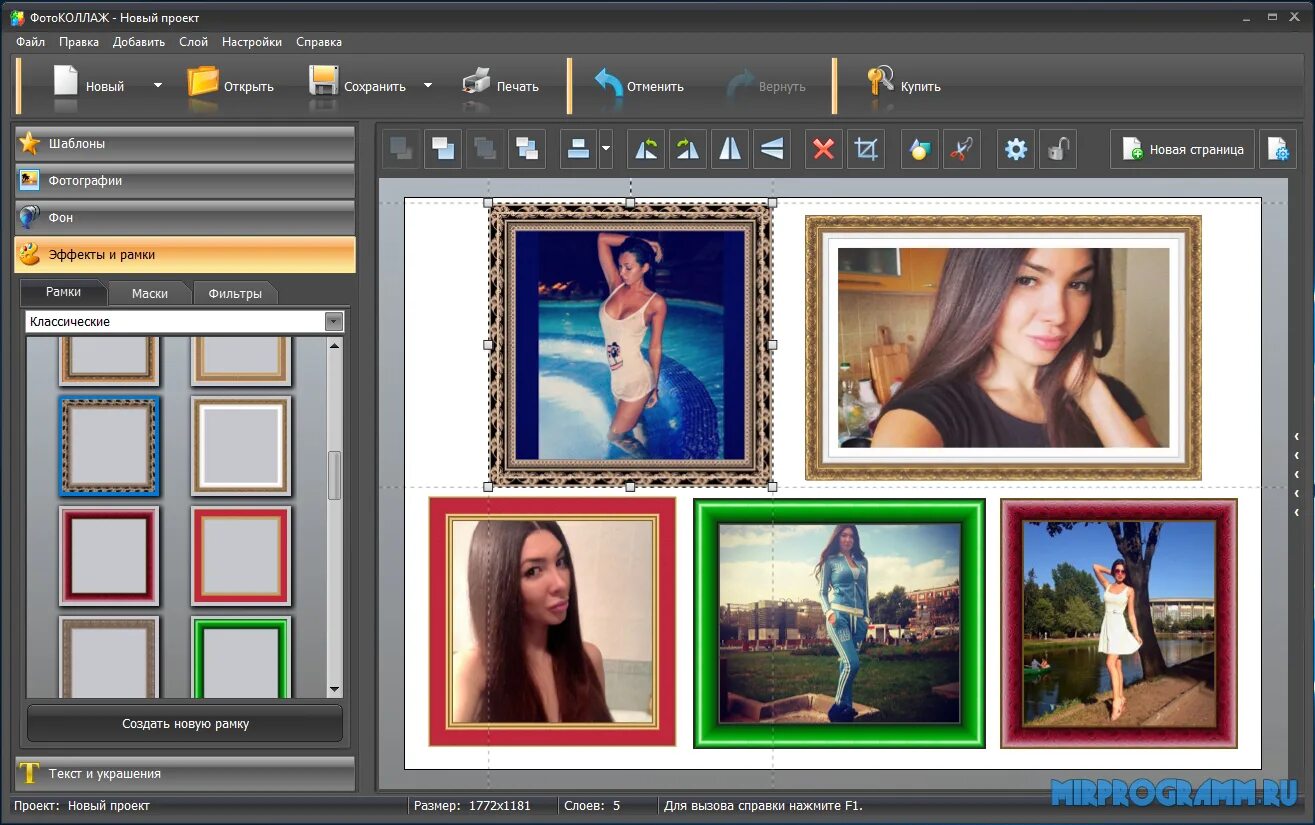Open the Правка menu
Screen dimensions: 1315x825
point(79,42)
